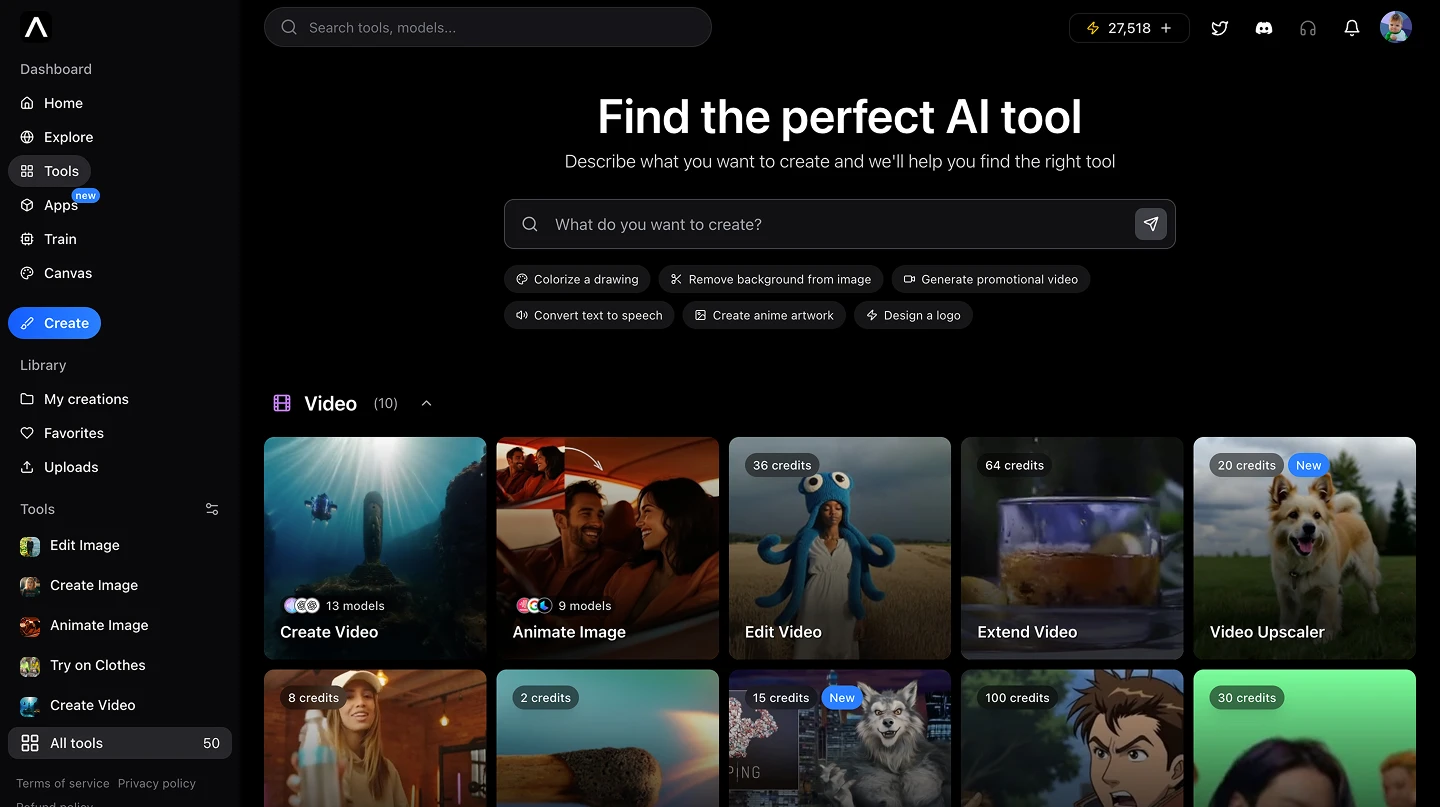Click the Twitter icon in header
This screenshot has height=807, width=1440.
(1219, 28)
